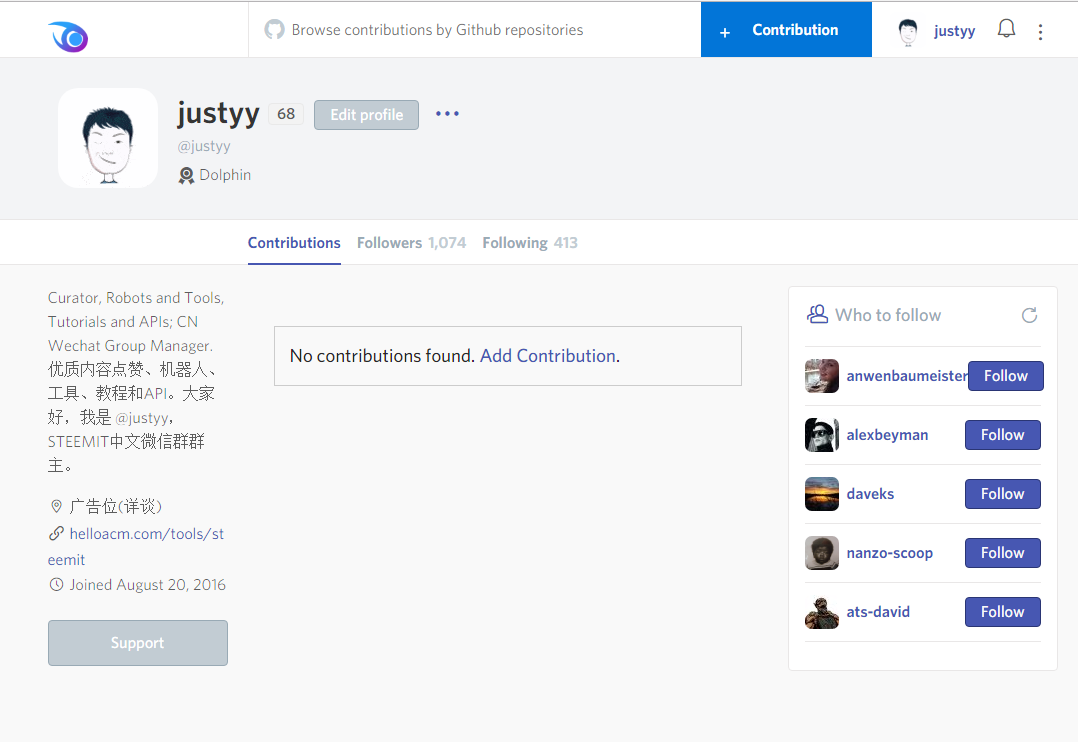
Task: Open the three-dot options next to Edit profile
Action: pos(447,113)
